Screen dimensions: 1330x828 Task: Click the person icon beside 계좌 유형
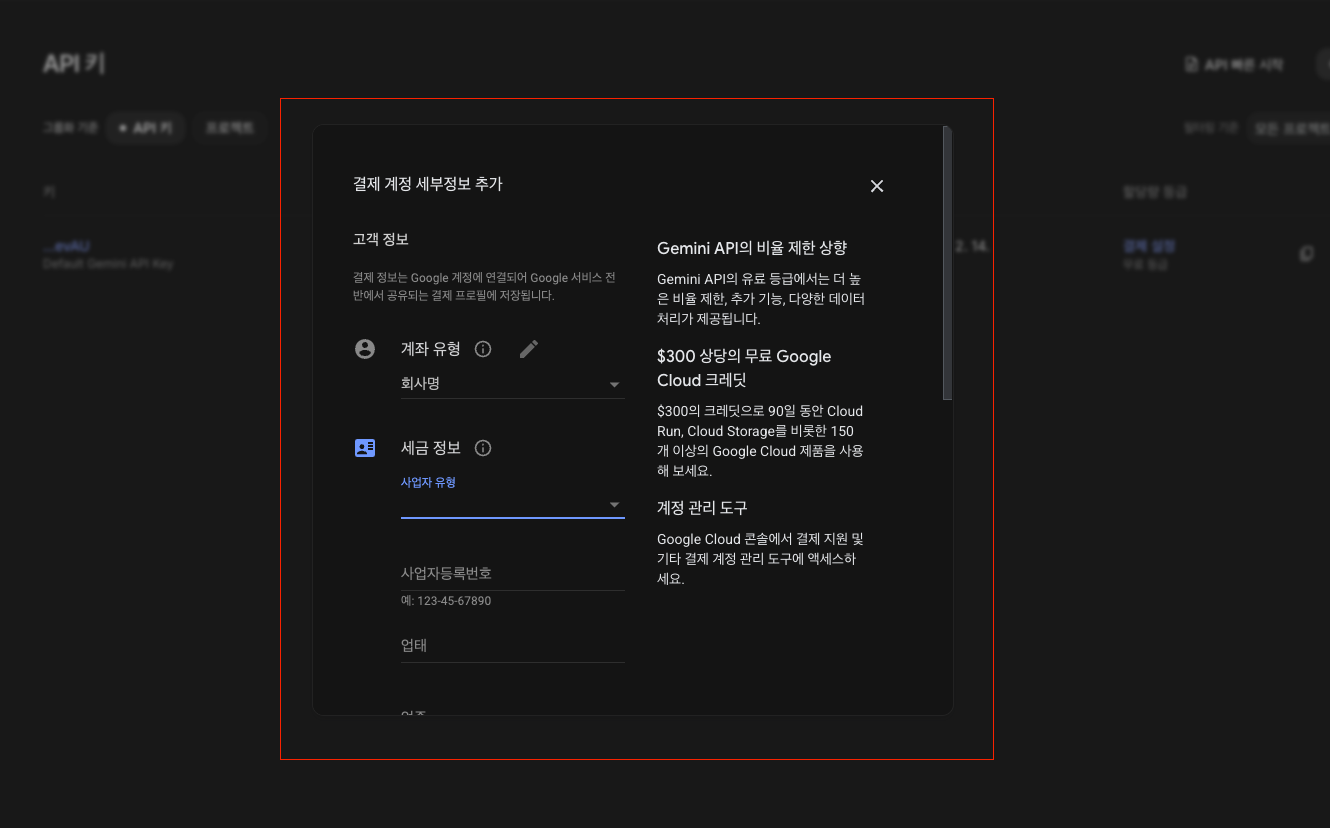point(365,349)
